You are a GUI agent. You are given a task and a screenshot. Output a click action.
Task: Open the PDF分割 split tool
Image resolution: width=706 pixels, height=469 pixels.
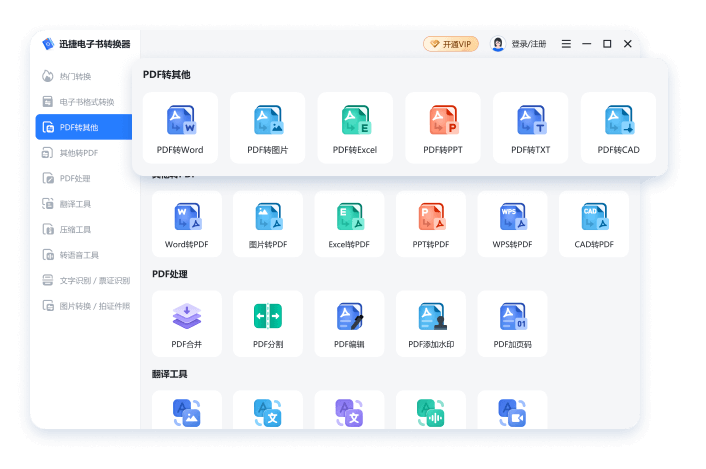point(268,324)
